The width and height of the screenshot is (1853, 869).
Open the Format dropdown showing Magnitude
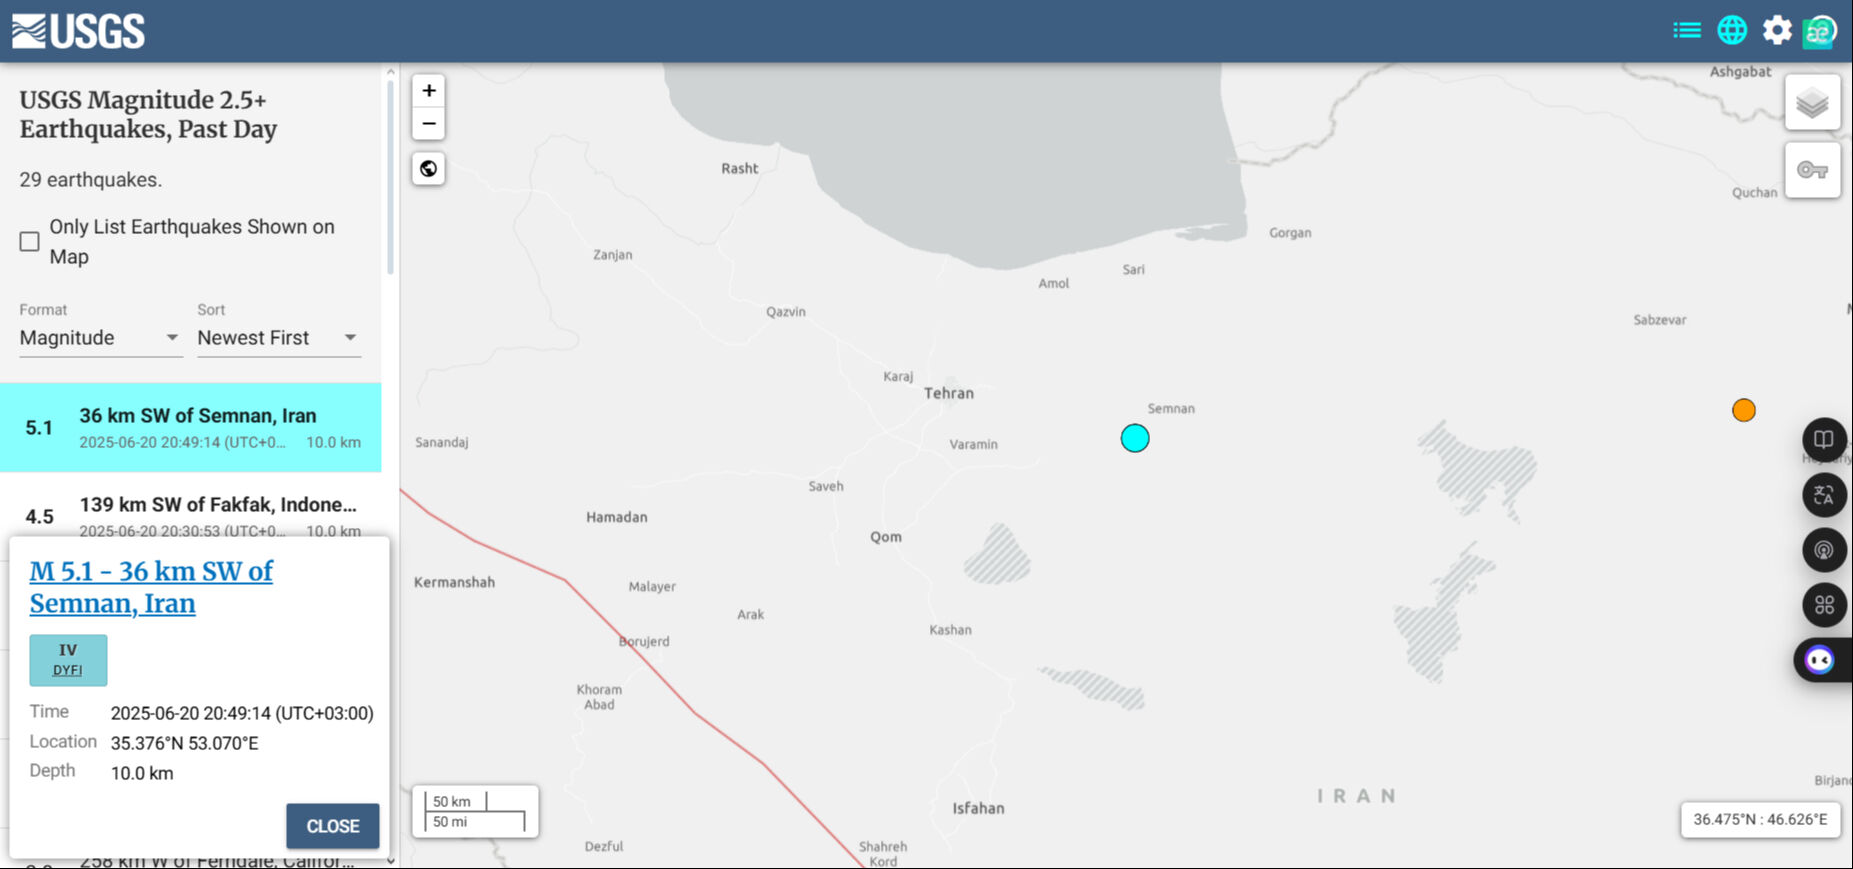click(x=100, y=338)
